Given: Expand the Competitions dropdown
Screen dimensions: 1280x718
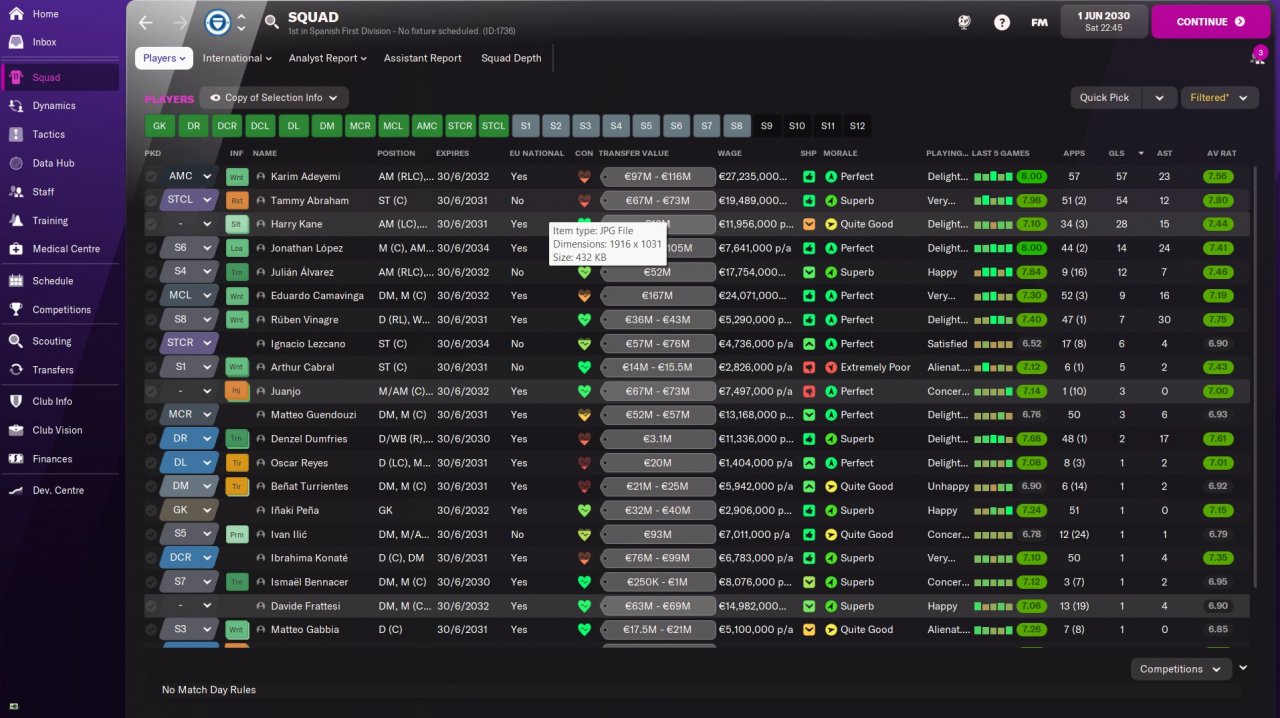Looking at the screenshot, I should coord(1181,669).
